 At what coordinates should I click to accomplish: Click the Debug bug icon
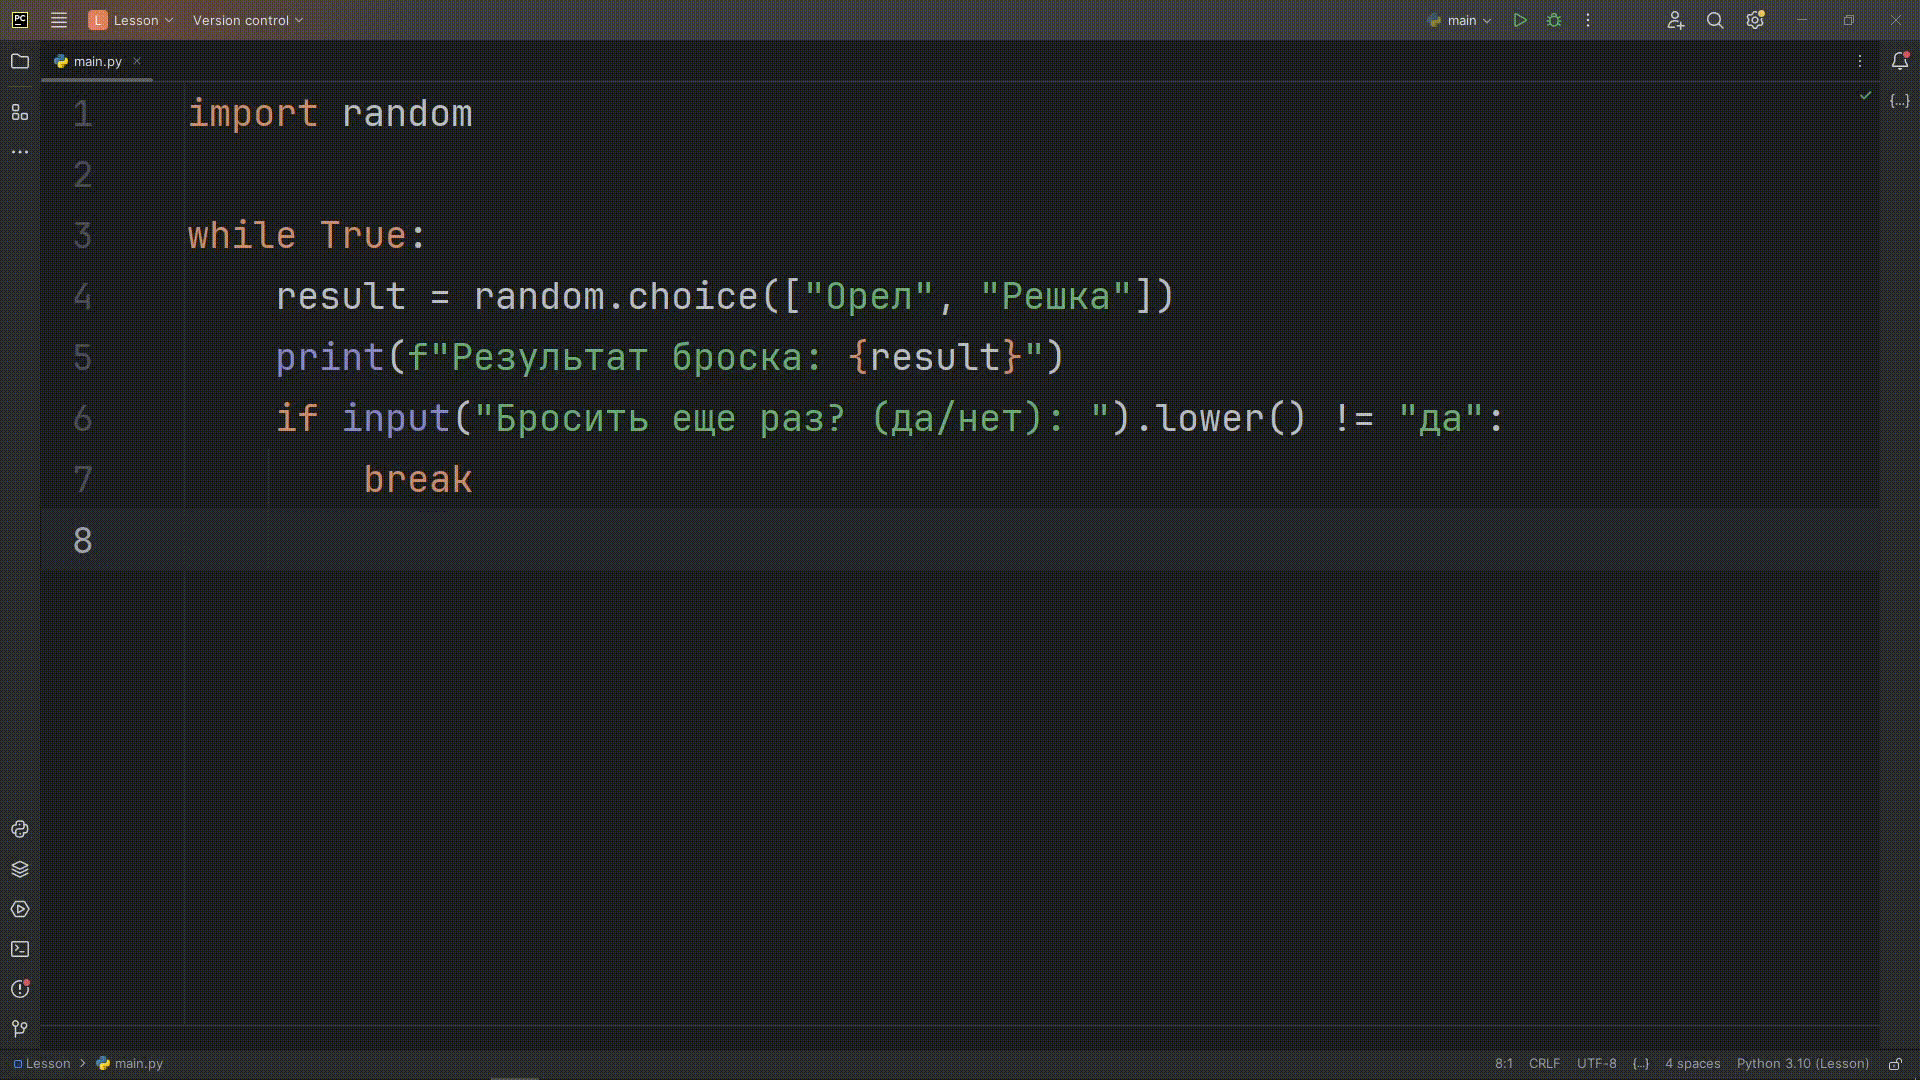1554,20
